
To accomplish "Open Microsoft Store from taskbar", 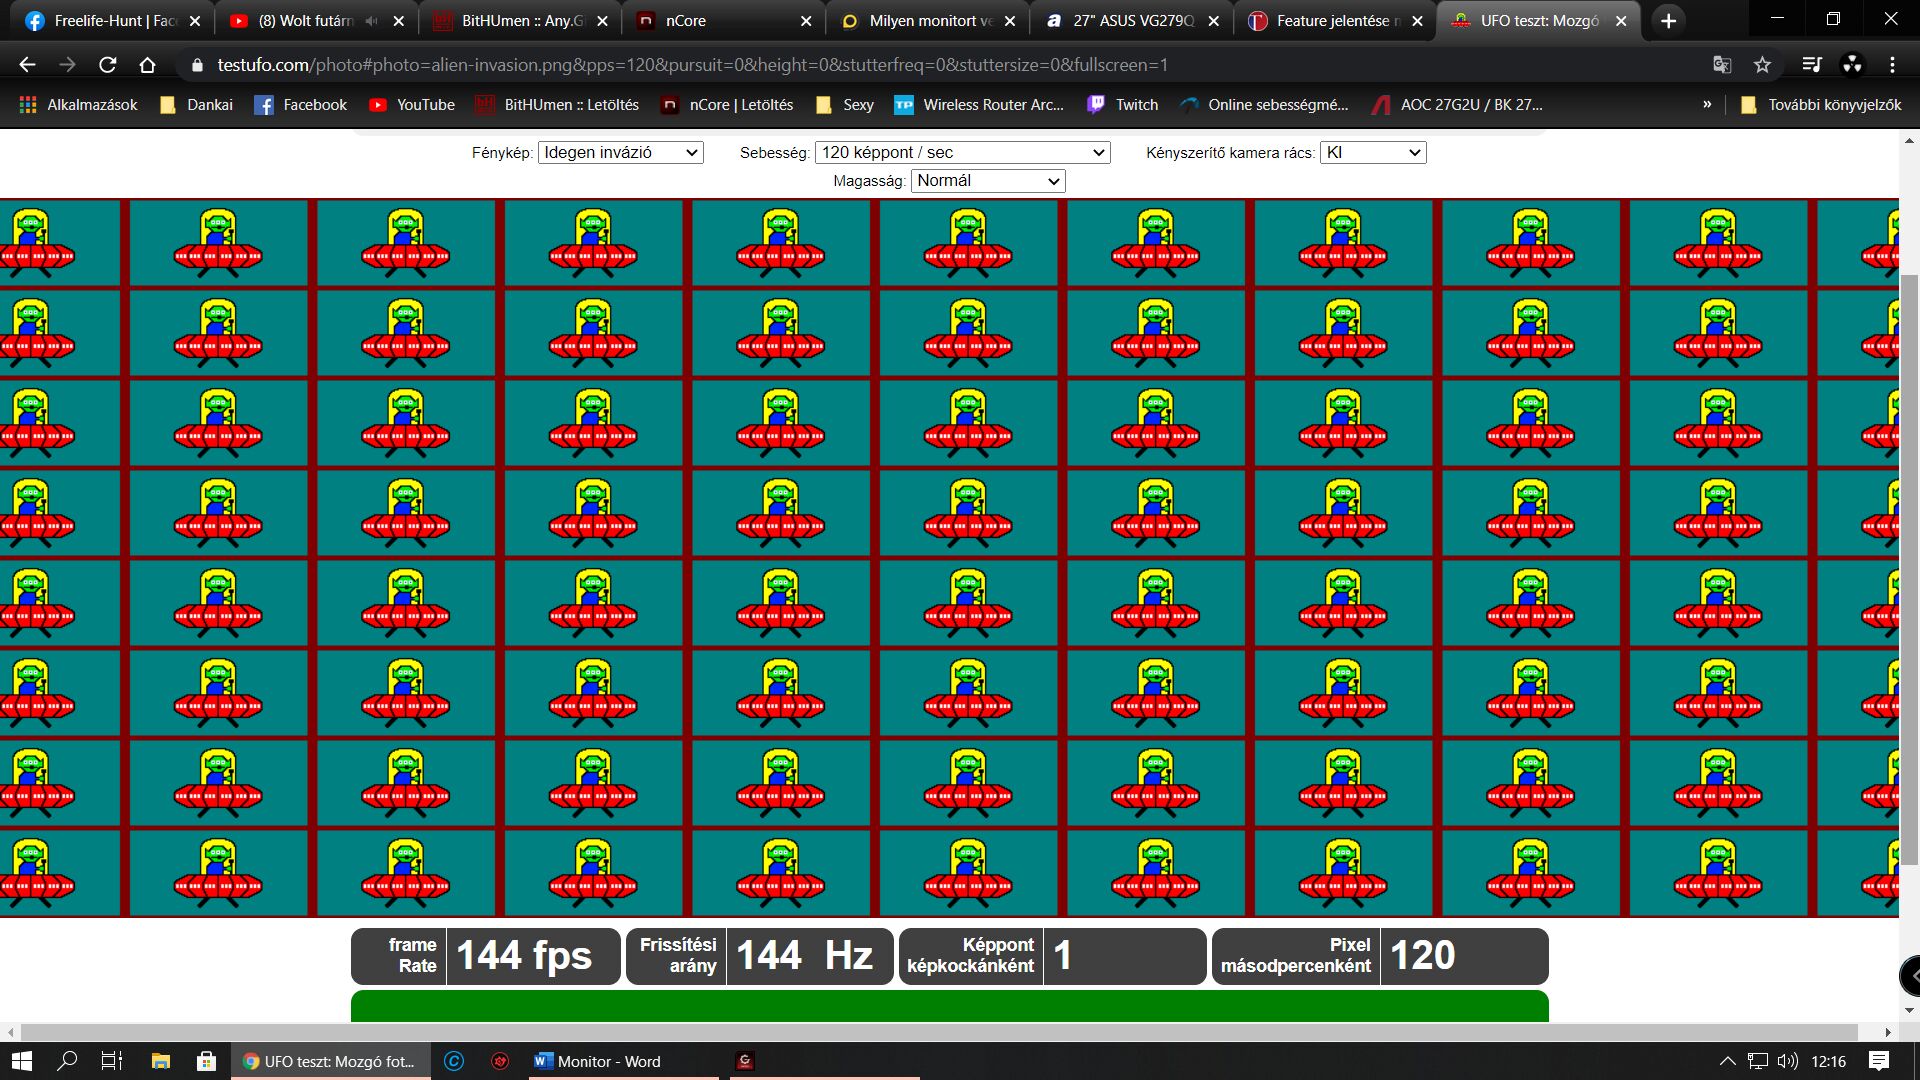I will [206, 1061].
